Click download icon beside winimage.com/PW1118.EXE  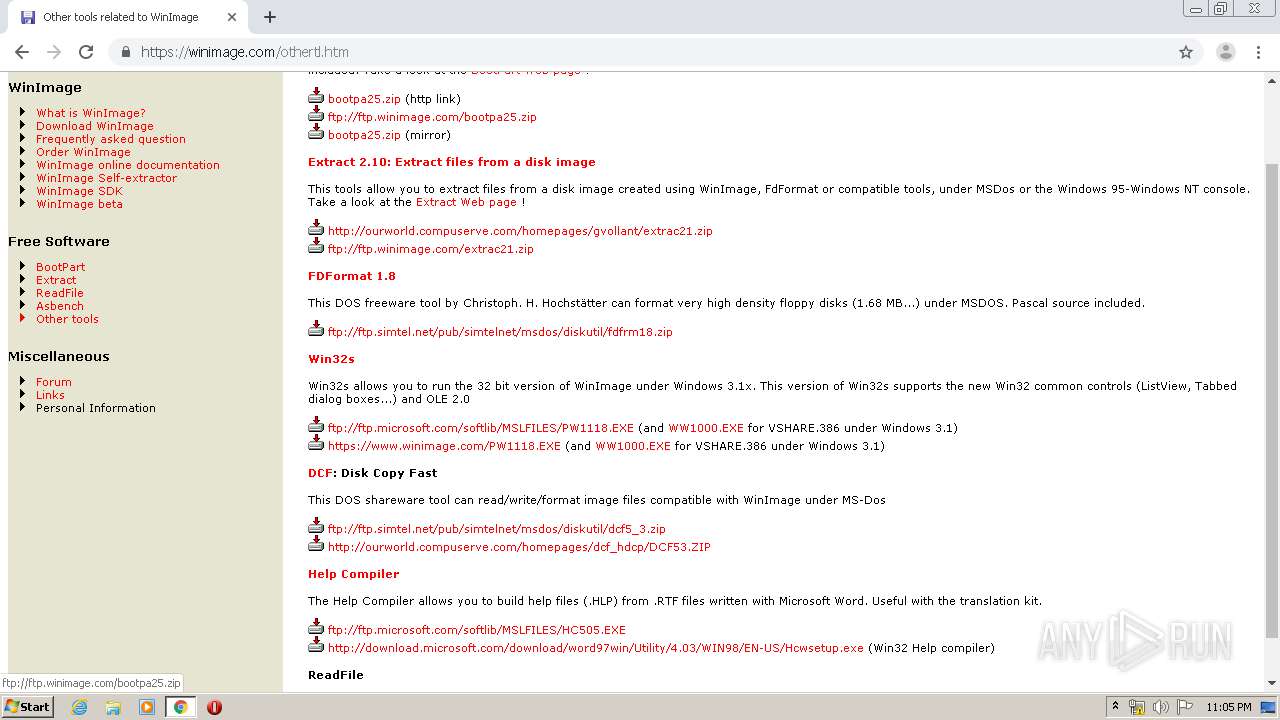tap(316, 443)
